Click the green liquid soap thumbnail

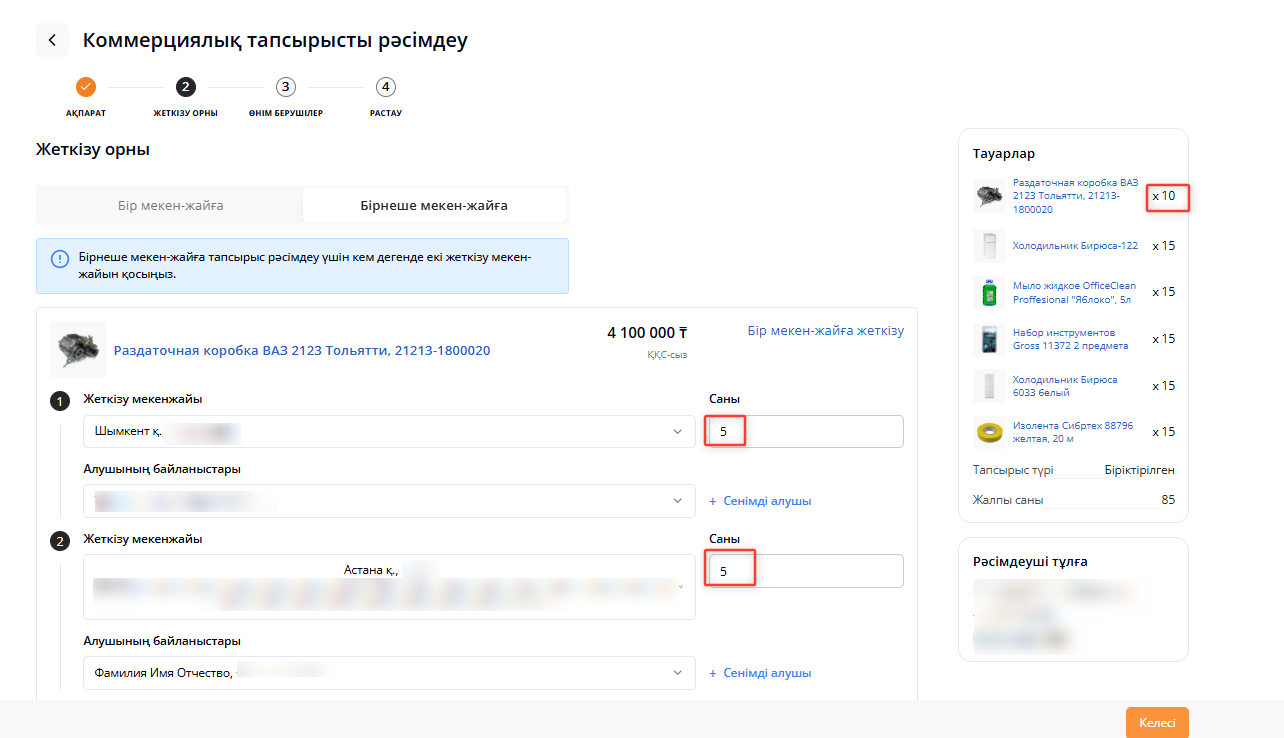click(x=989, y=292)
